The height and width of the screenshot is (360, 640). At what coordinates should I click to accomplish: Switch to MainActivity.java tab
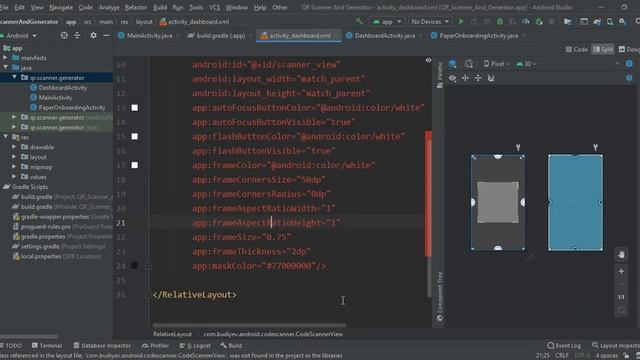point(145,36)
